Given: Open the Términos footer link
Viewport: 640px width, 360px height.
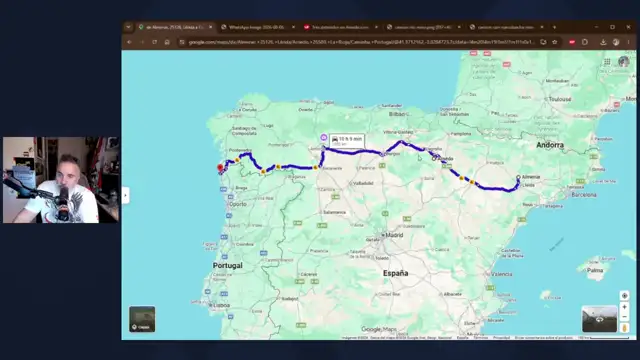Looking at the screenshot, I should coord(481,338).
